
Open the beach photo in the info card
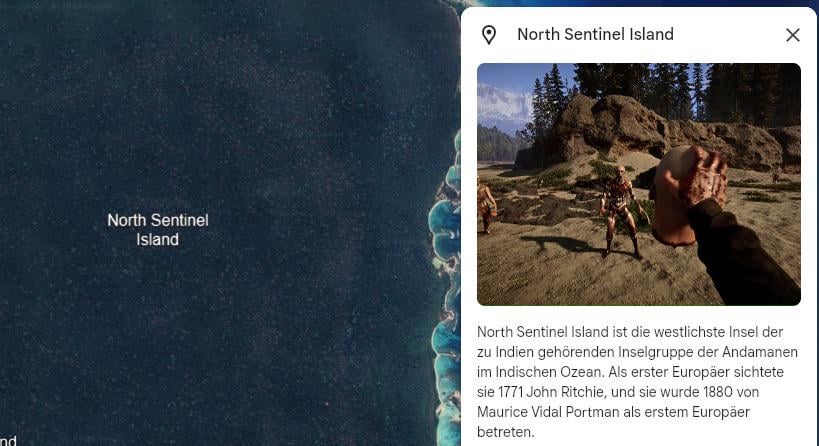tap(638, 184)
